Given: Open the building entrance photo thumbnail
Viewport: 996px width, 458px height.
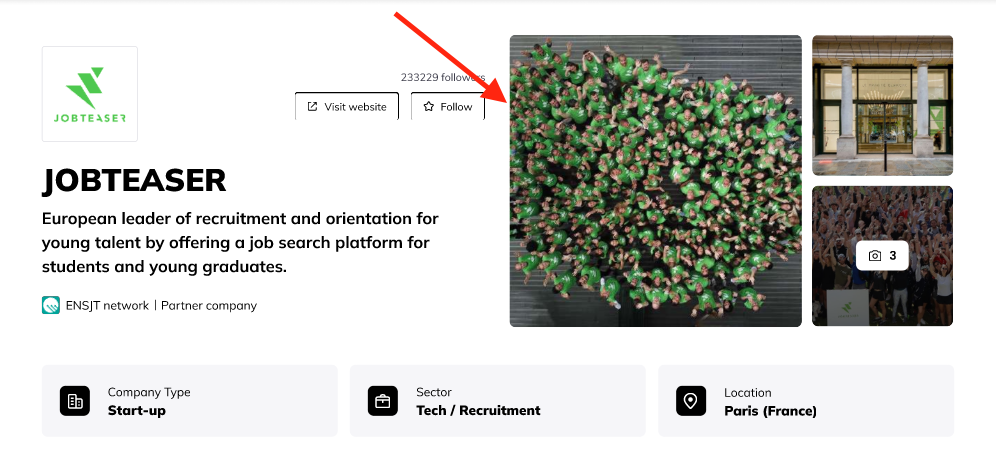Looking at the screenshot, I should [x=882, y=105].
